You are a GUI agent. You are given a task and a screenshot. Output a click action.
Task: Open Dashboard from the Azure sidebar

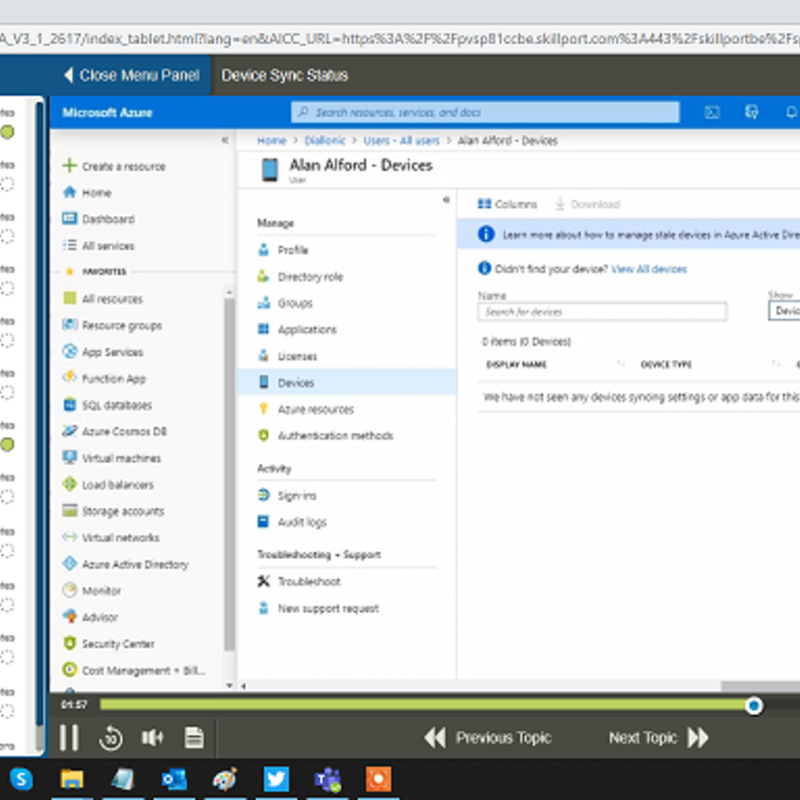tap(98, 219)
